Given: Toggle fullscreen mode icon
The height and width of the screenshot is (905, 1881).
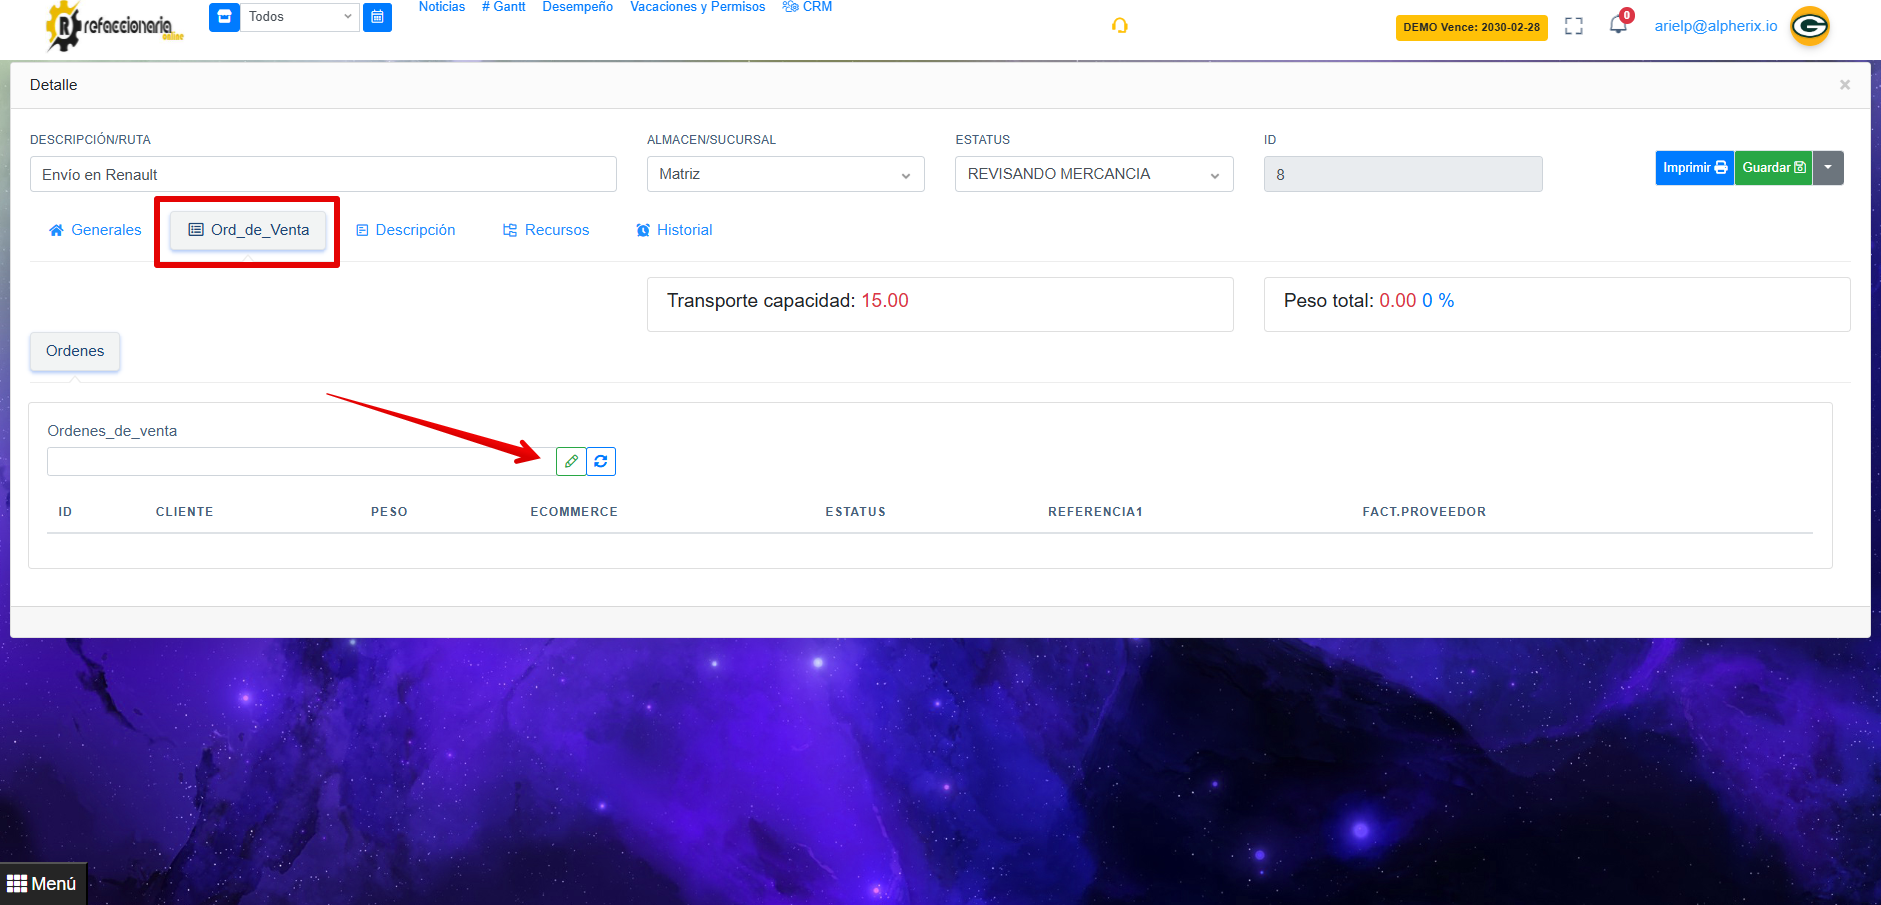Looking at the screenshot, I should [1574, 26].
